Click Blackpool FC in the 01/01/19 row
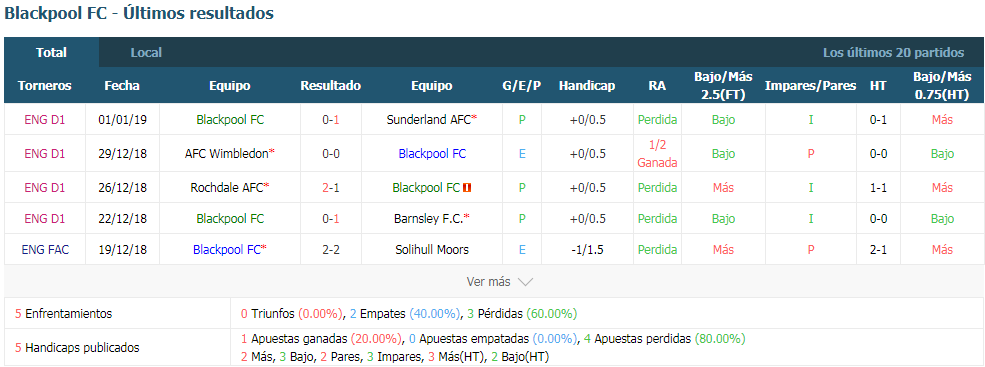The width and height of the screenshot is (985, 367). tap(230, 119)
